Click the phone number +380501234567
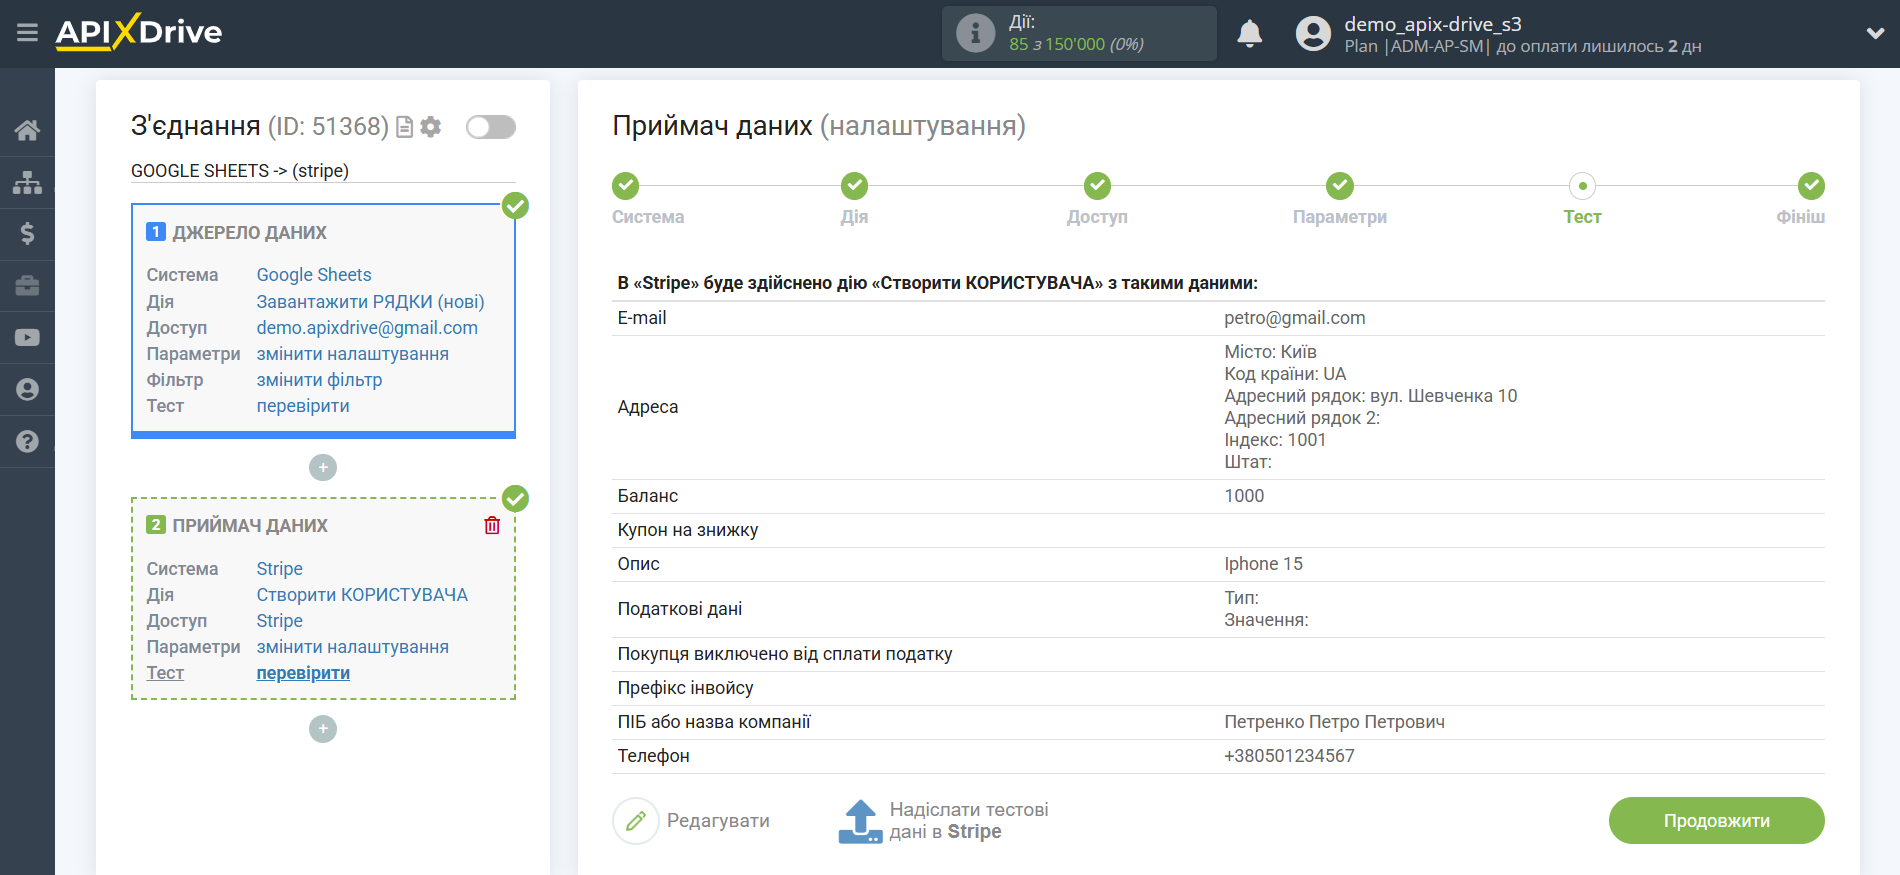The image size is (1900, 875). (x=1289, y=756)
